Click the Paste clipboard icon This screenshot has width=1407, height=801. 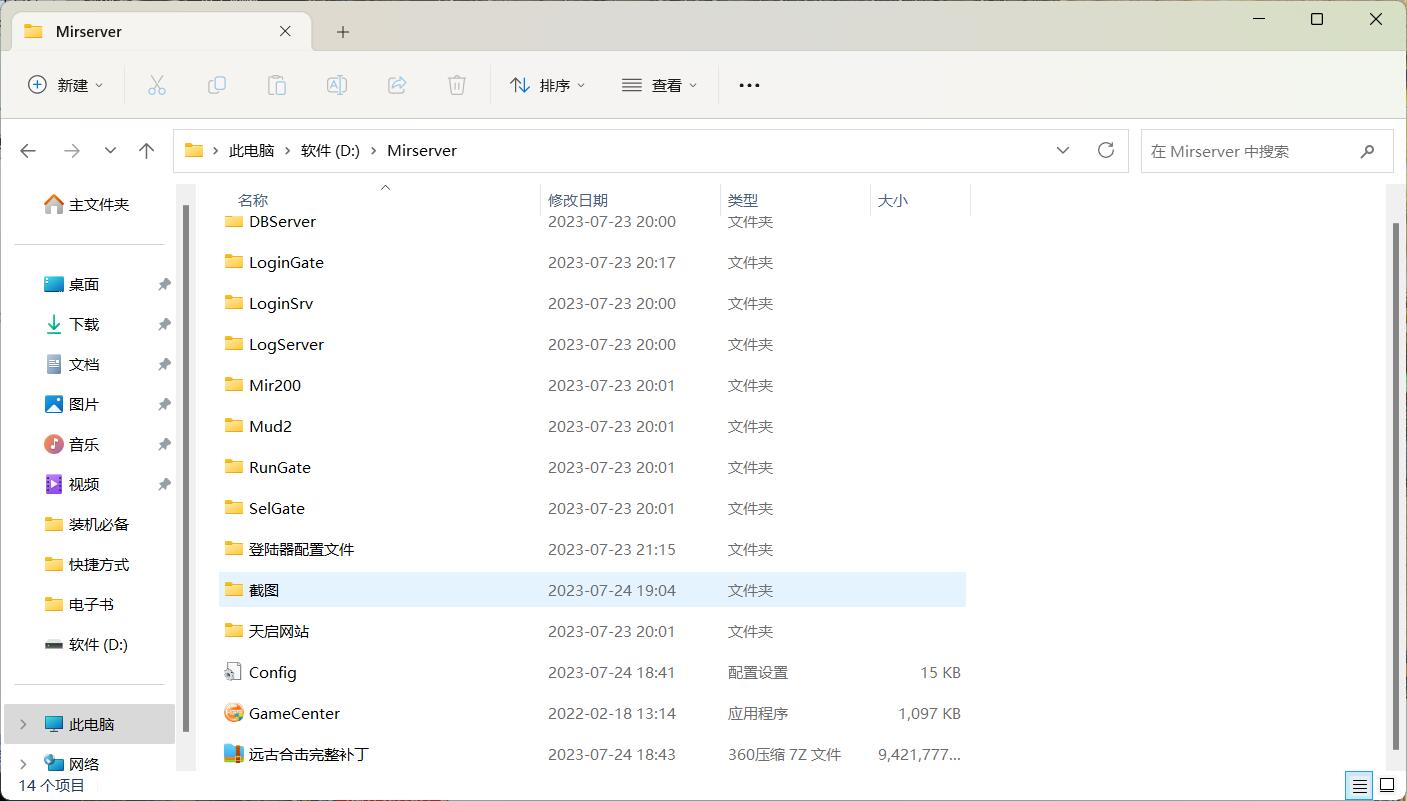pos(277,86)
